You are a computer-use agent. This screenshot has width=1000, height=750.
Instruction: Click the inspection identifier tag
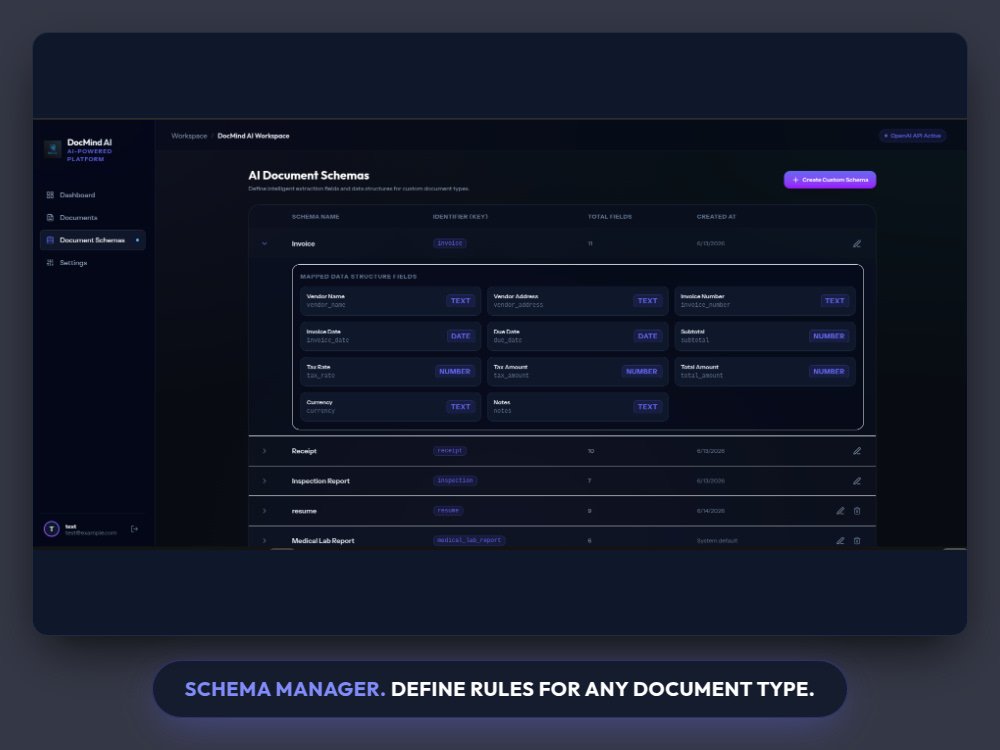coord(455,481)
